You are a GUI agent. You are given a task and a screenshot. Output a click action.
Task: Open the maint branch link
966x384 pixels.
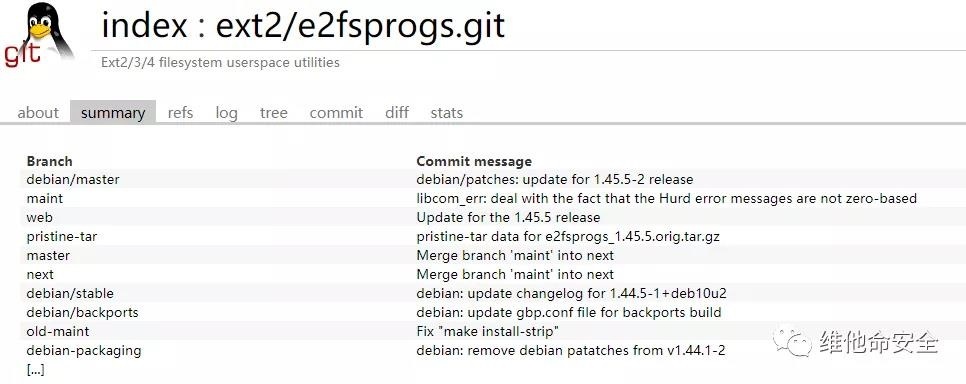44,198
